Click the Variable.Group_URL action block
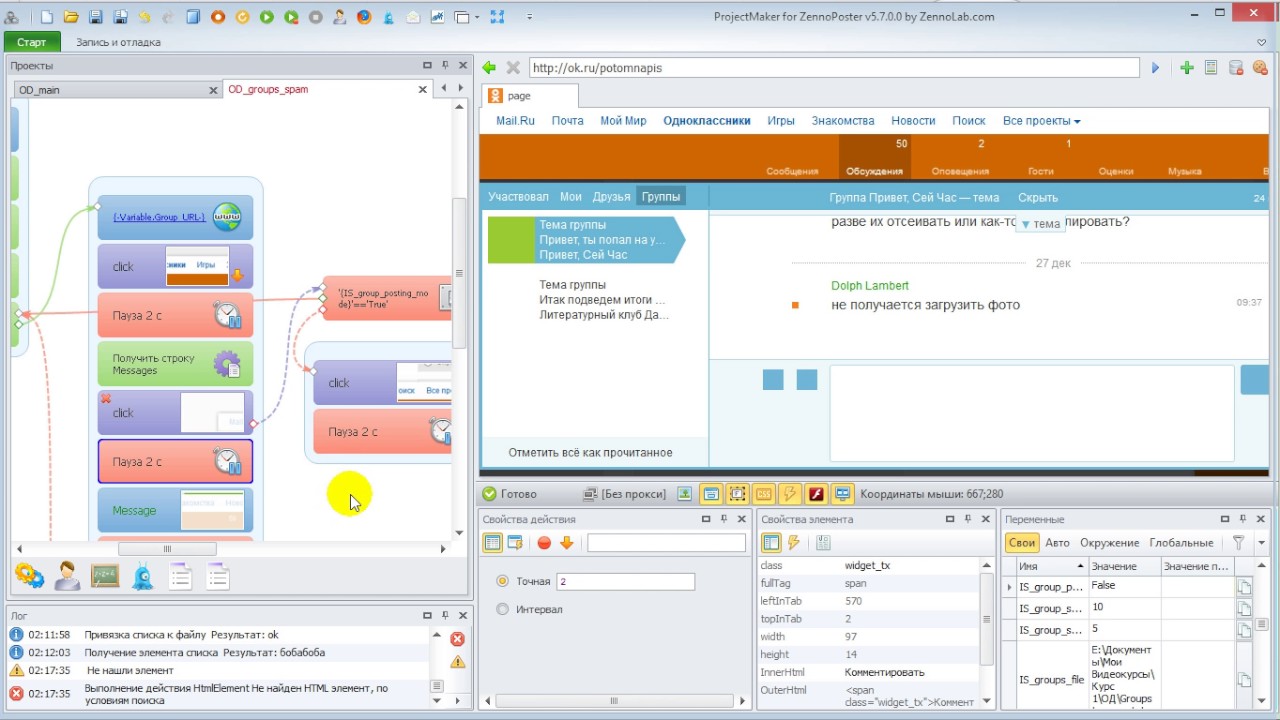This screenshot has height=720, width=1280. [x=175, y=217]
